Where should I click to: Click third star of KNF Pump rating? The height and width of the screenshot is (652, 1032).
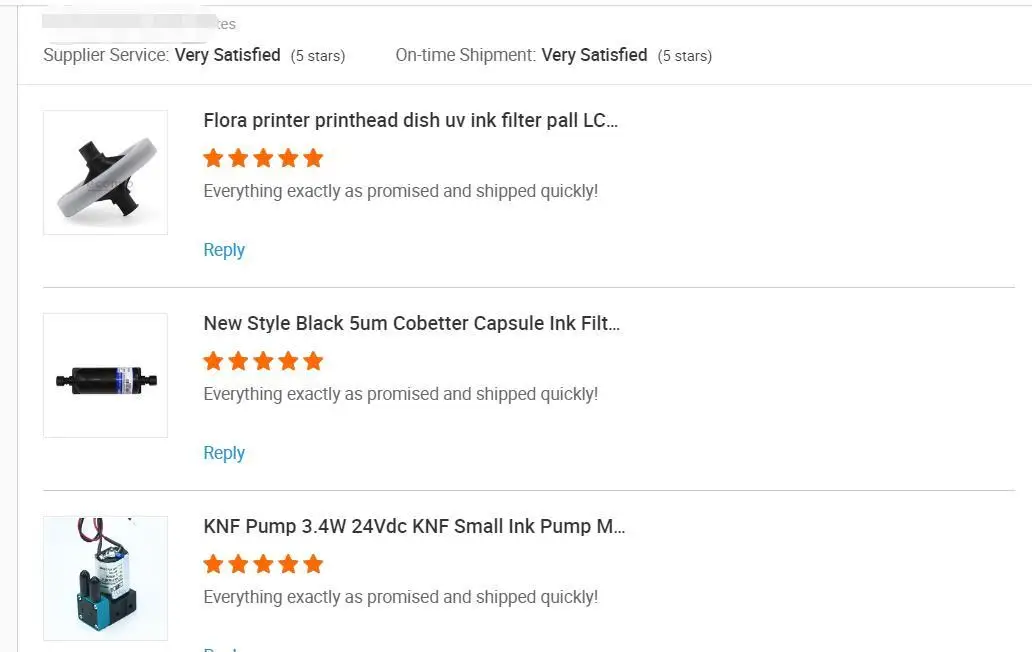click(x=263, y=564)
